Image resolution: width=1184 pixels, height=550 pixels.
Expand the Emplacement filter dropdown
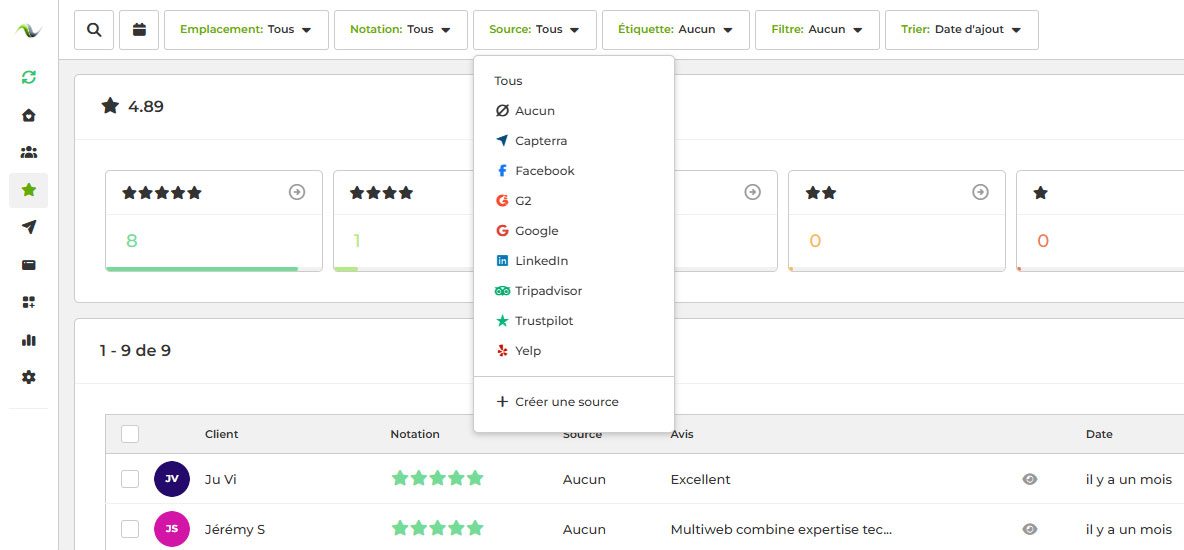point(246,30)
